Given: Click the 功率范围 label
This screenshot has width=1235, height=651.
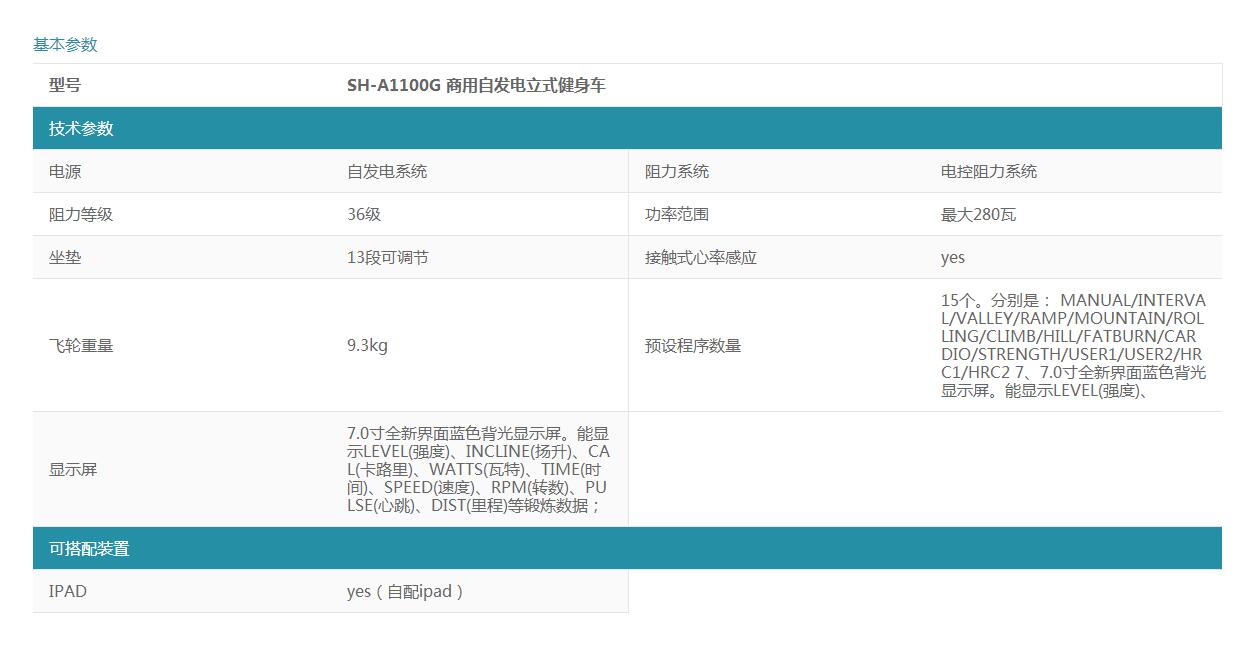Looking at the screenshot, I should click(x=676, y=214).
